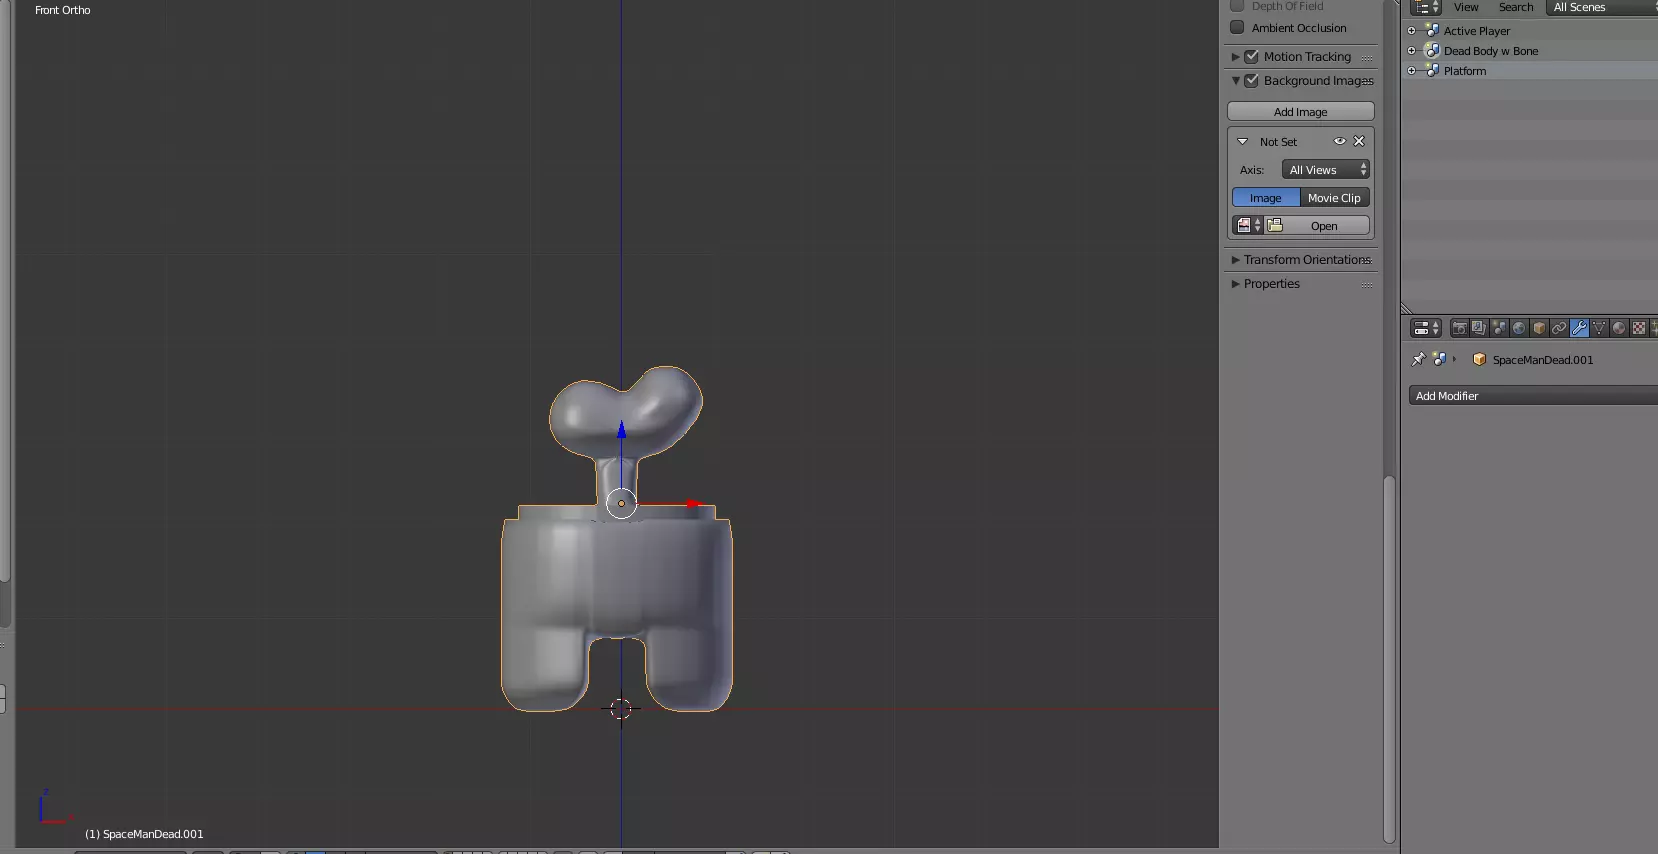Click the scene icon next to Active Player
The width and height of the screenshot is (1658, 854).
[1432, 31]
